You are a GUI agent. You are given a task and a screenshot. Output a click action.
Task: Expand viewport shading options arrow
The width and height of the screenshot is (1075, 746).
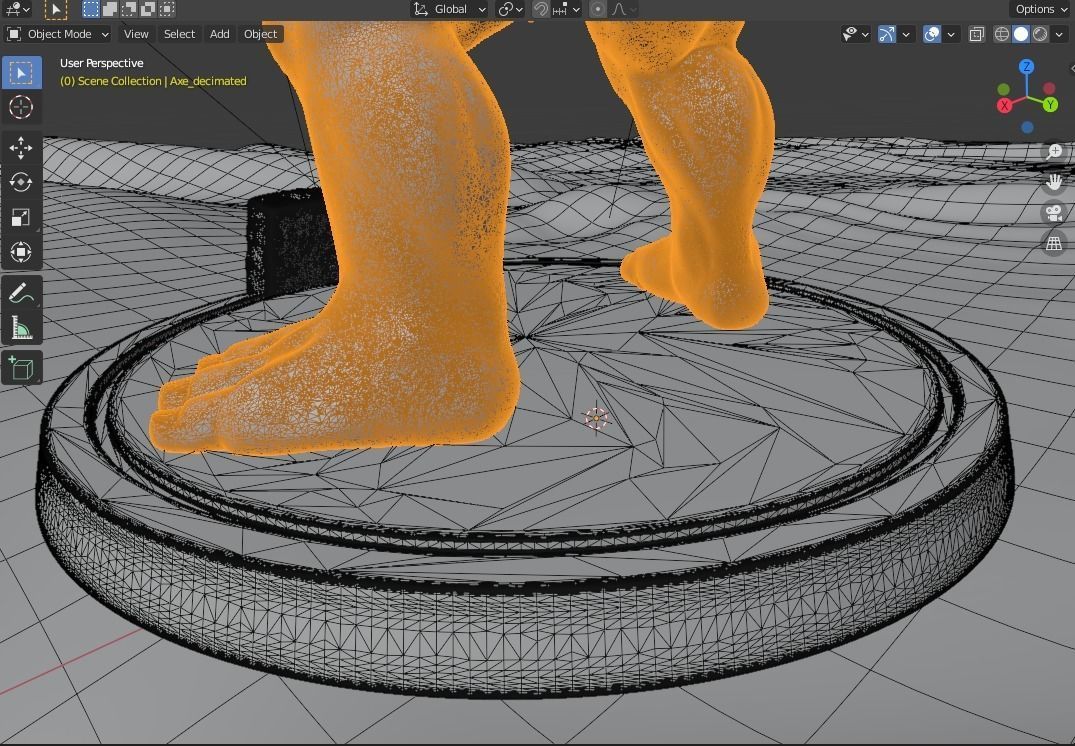click(x=1059, y=34)
